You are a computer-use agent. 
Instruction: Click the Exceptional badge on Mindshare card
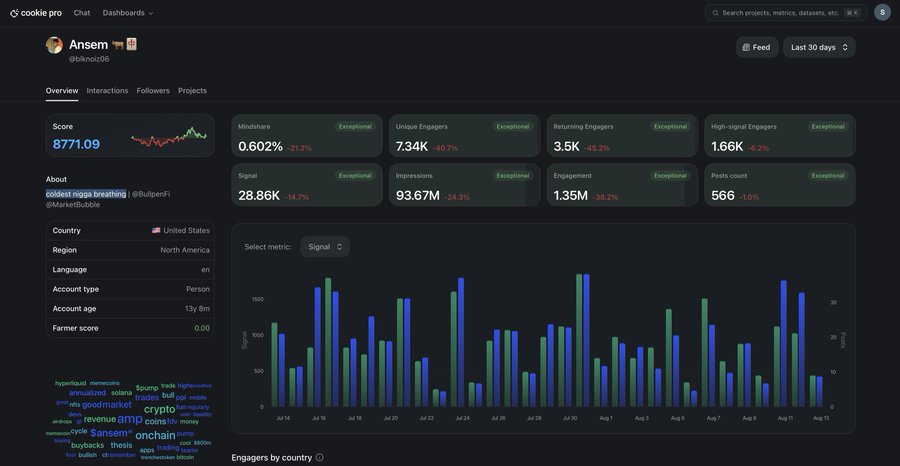click(x=355, y=126)
